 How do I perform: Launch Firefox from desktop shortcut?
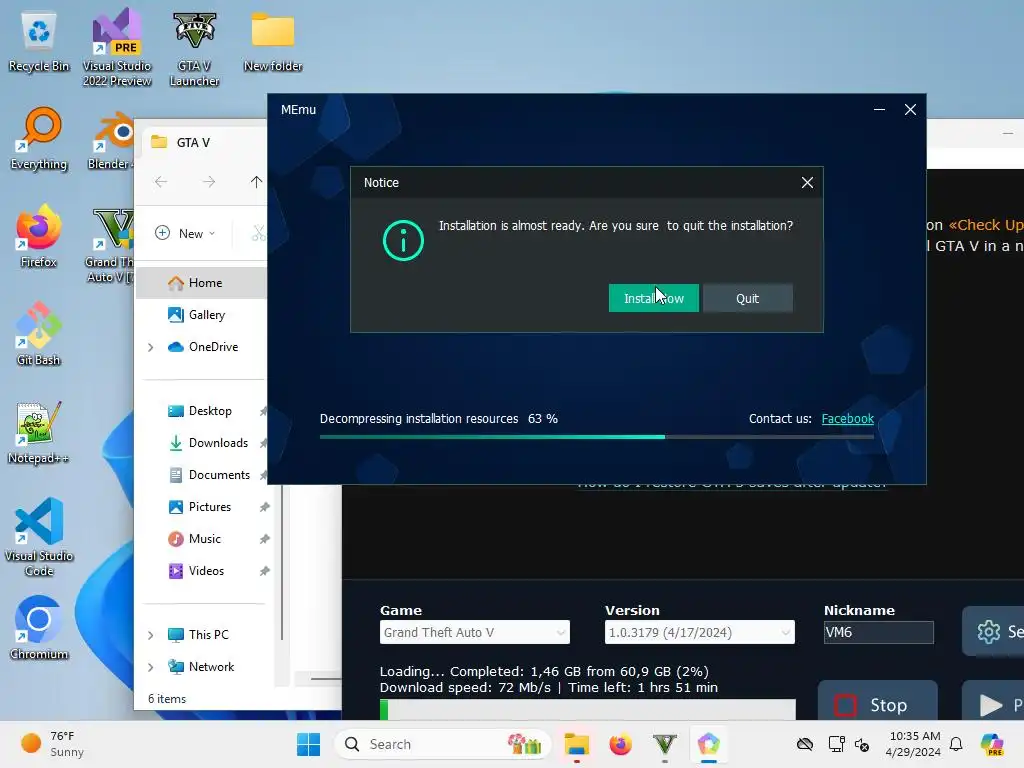[x=39, y=236]
